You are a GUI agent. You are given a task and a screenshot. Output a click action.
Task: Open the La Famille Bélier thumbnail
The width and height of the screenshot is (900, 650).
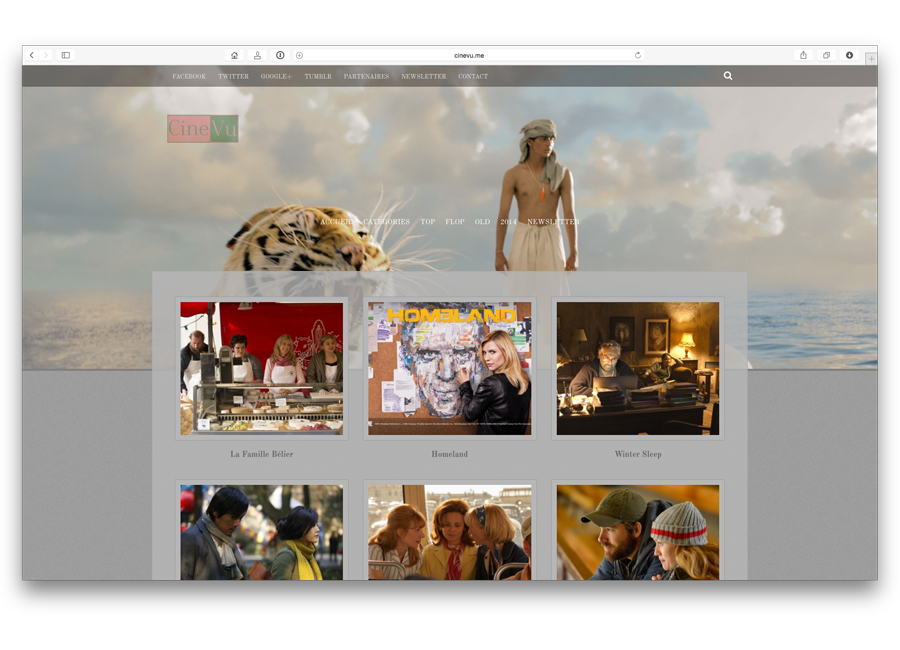[262, 368]
